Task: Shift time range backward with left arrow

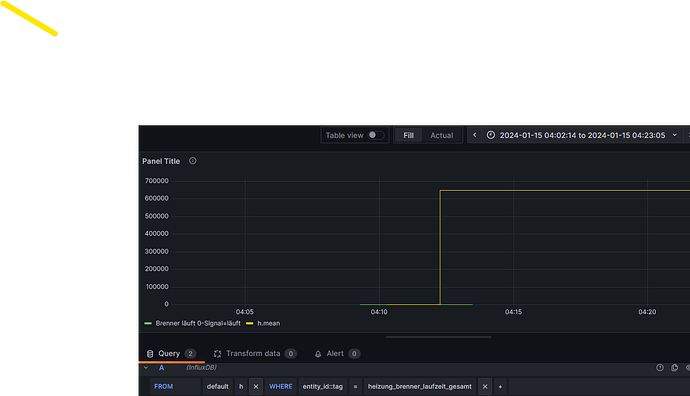Action: (x=474, y=135)
